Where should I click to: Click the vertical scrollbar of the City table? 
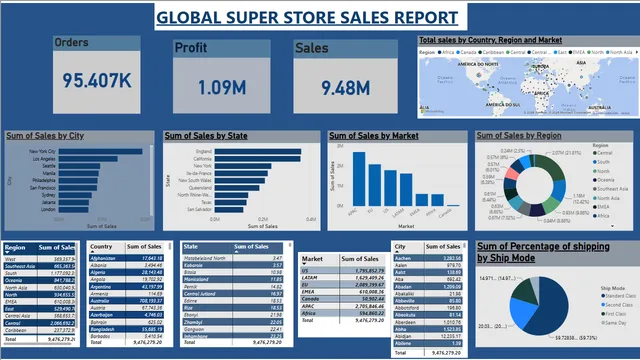[x=464, y=246]
